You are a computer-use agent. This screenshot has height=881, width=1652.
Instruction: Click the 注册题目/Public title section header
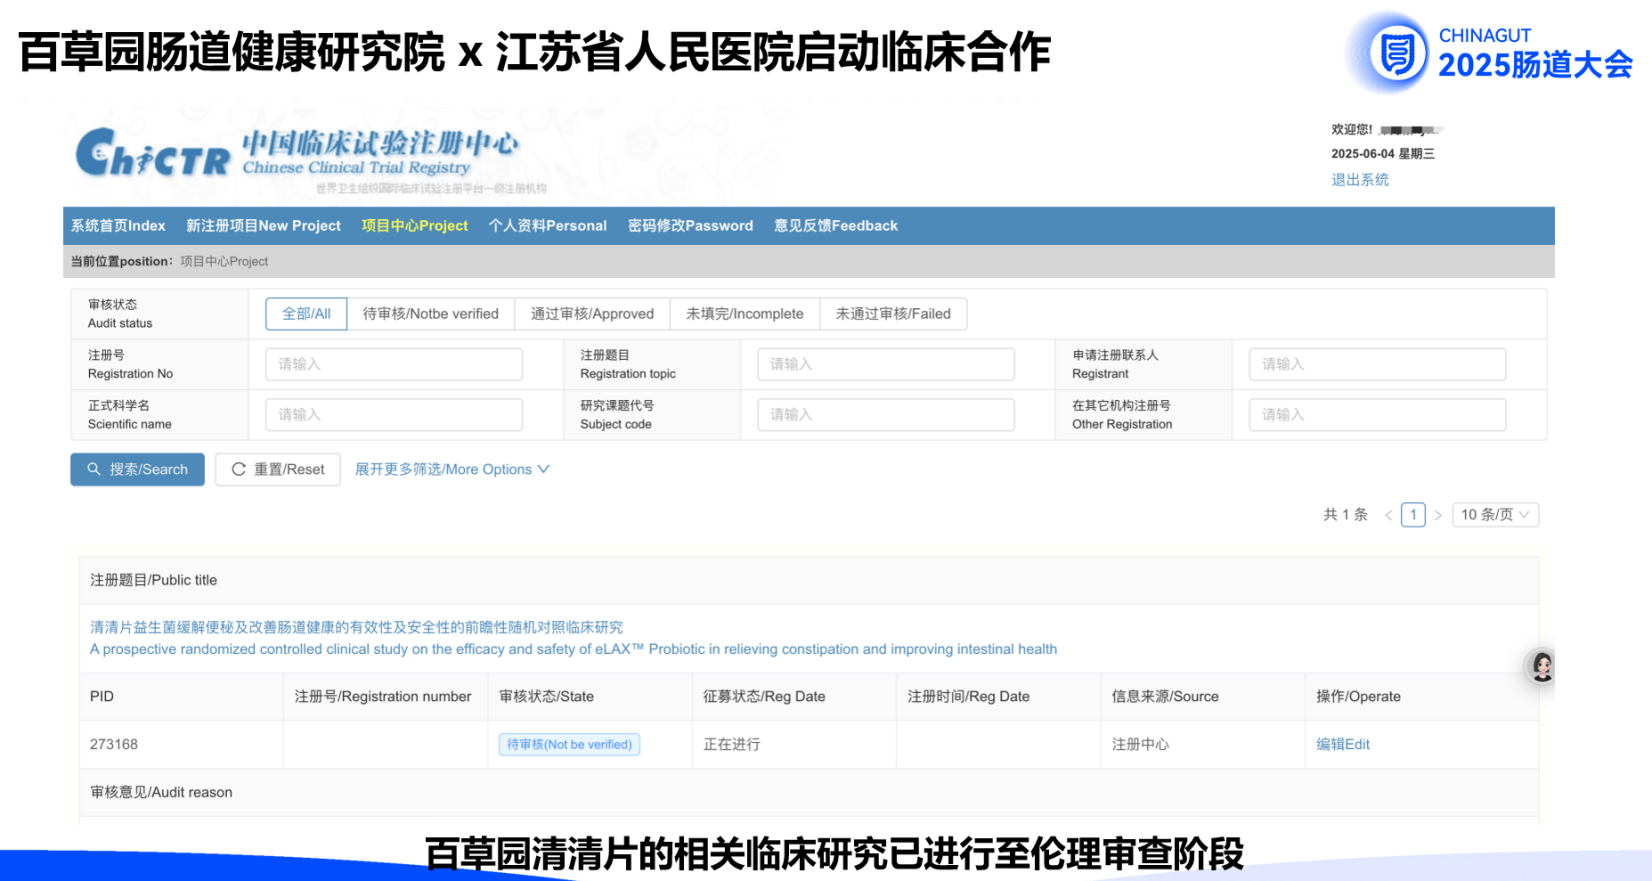pos(153,580)
